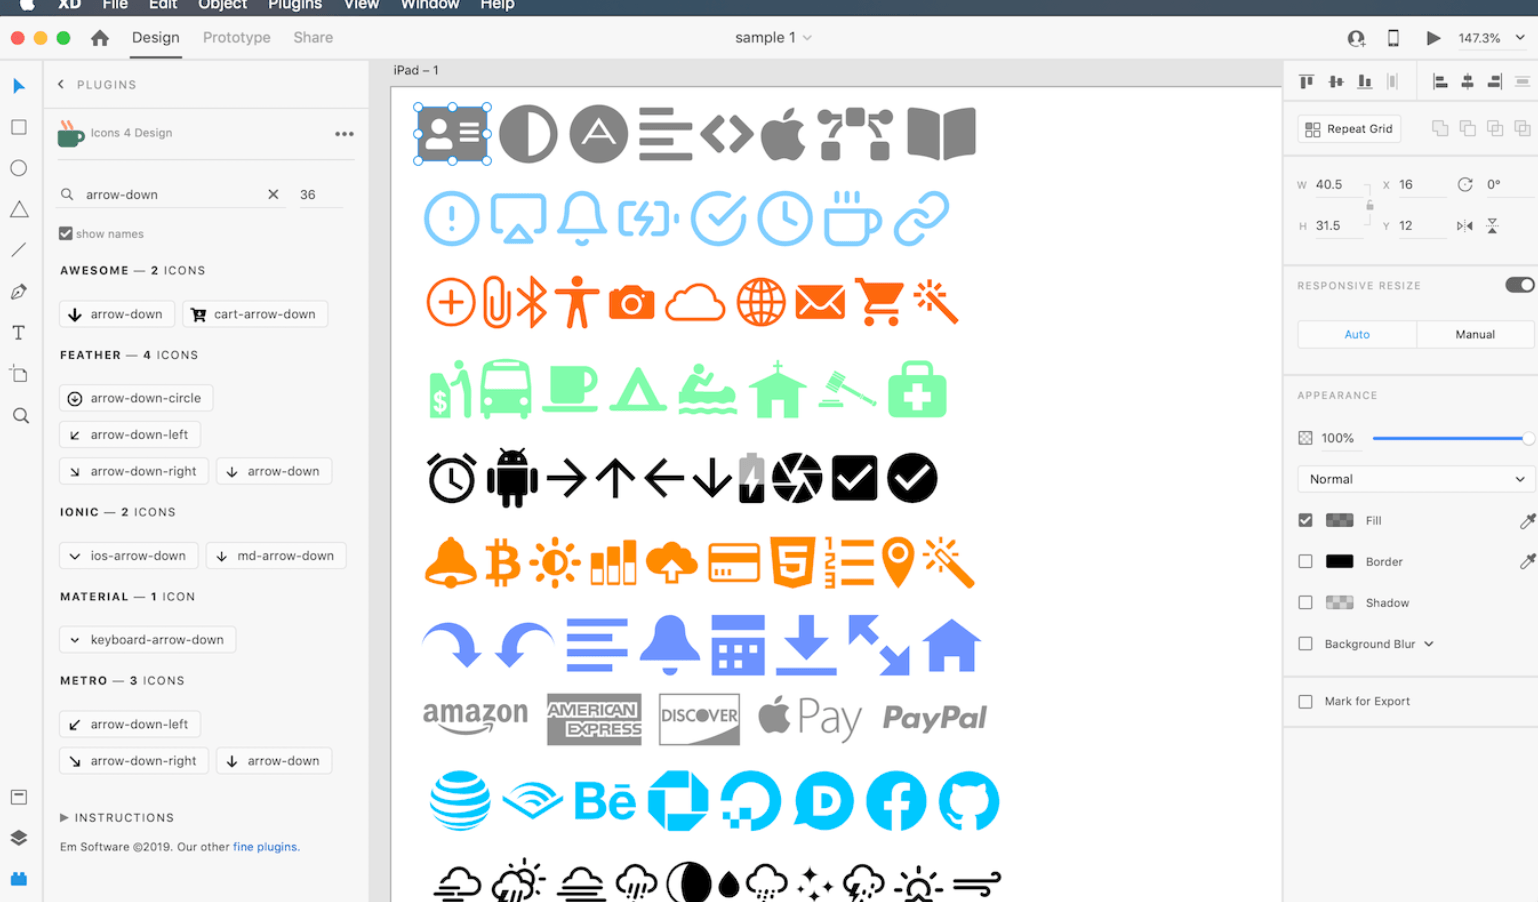Click the lock aspect ratio icon

pyautogui.click(x=1370, y=205)
